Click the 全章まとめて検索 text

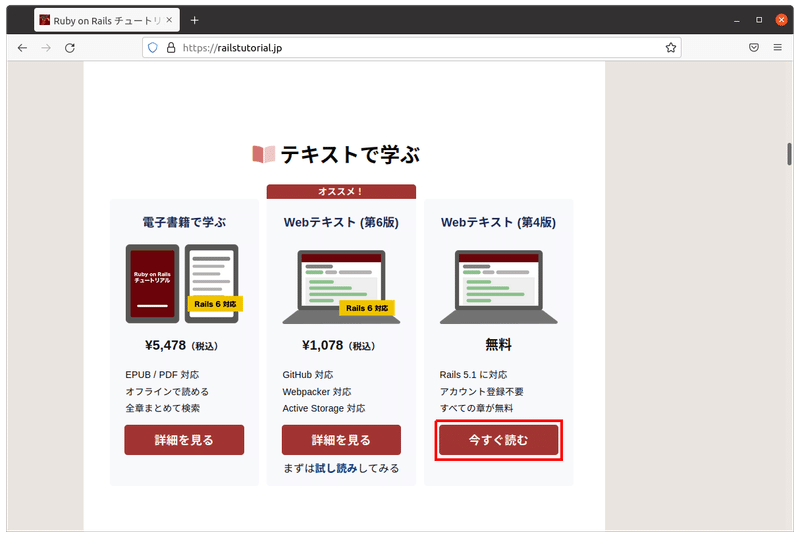[162, 408]
